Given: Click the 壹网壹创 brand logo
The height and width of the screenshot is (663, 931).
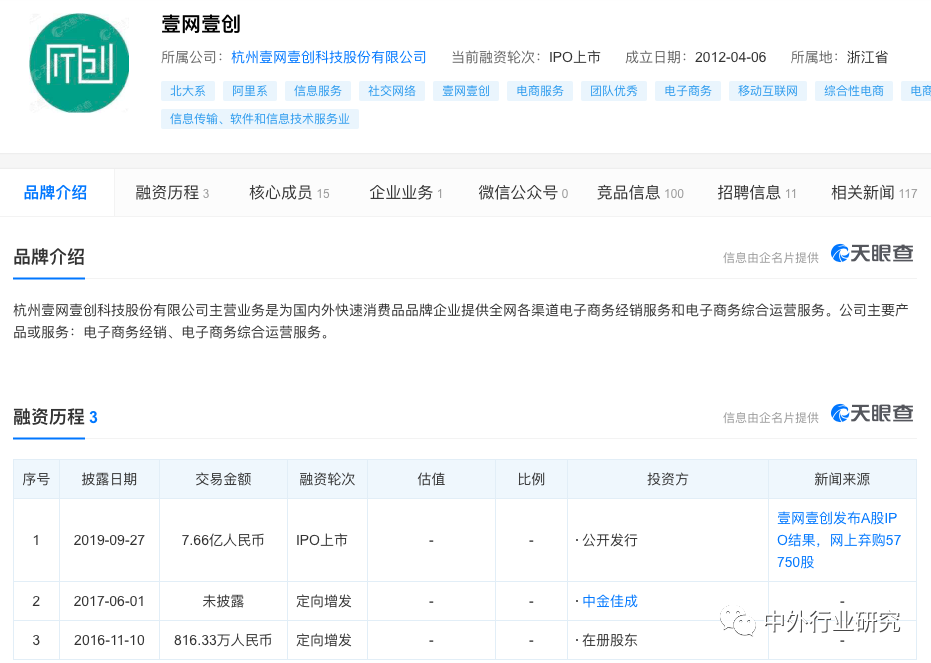Looking at the screenshot, I should tap(80, 62).
